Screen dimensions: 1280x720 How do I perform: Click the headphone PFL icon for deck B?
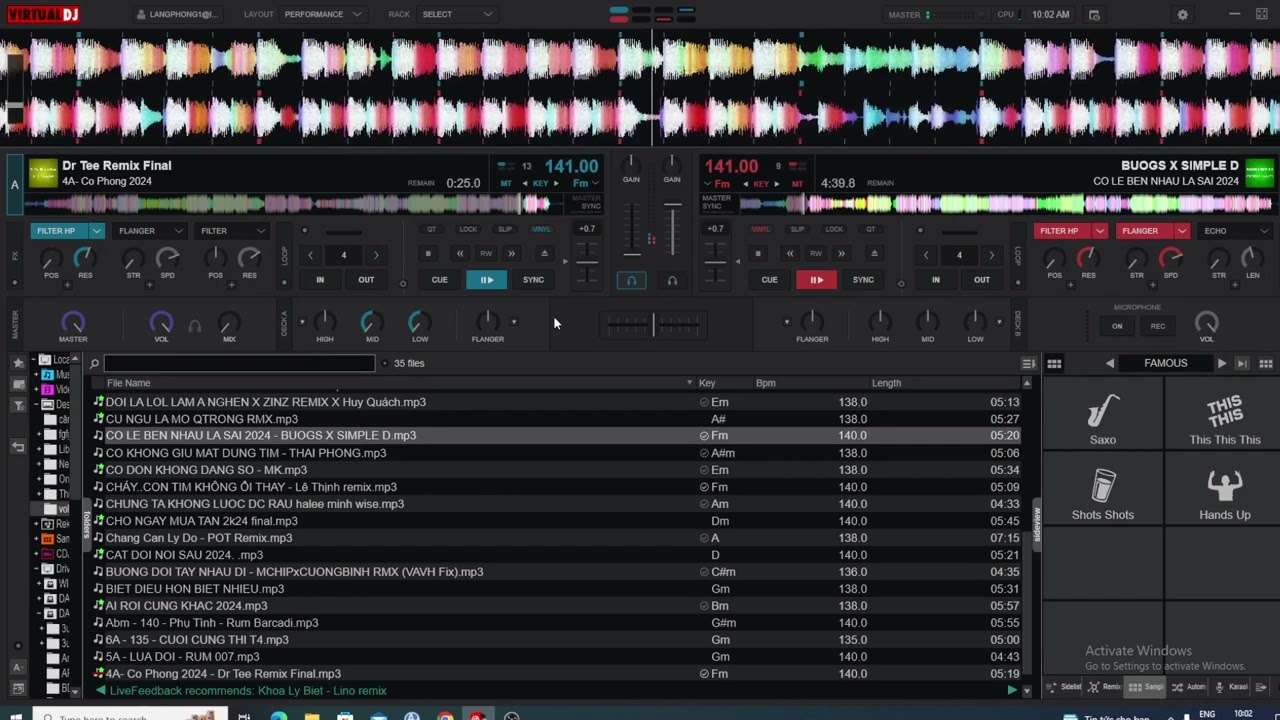tap(672, 281)
